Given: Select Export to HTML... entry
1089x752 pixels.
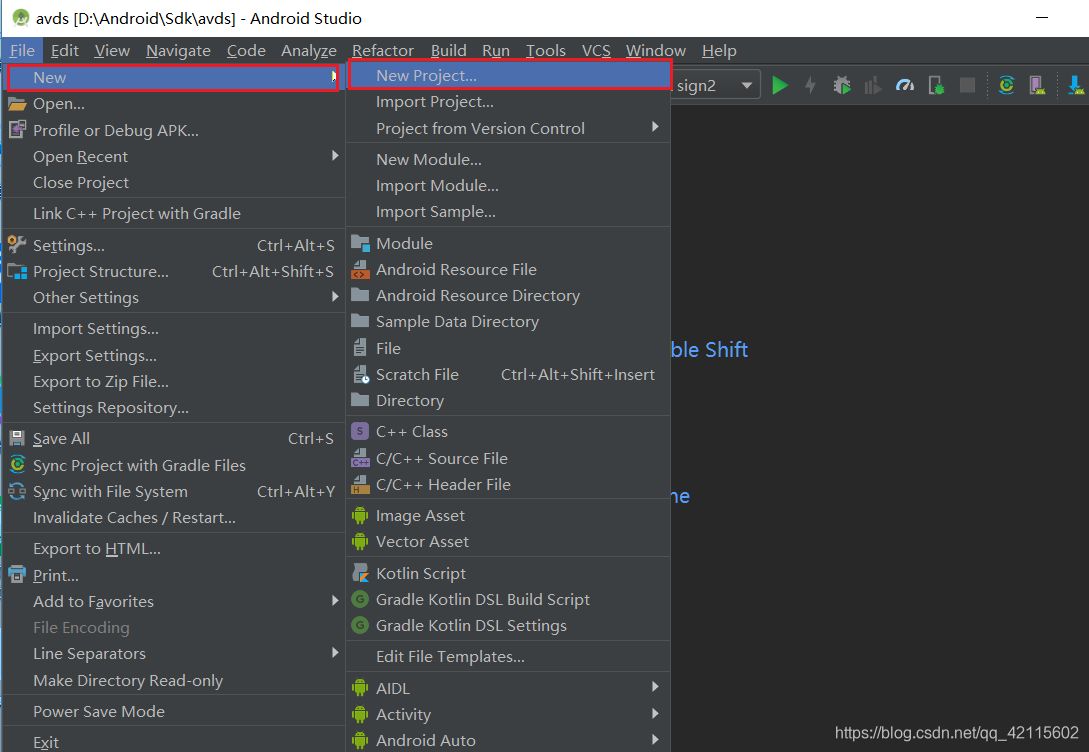Looking at the screenshot, I should tap(174, 549).
